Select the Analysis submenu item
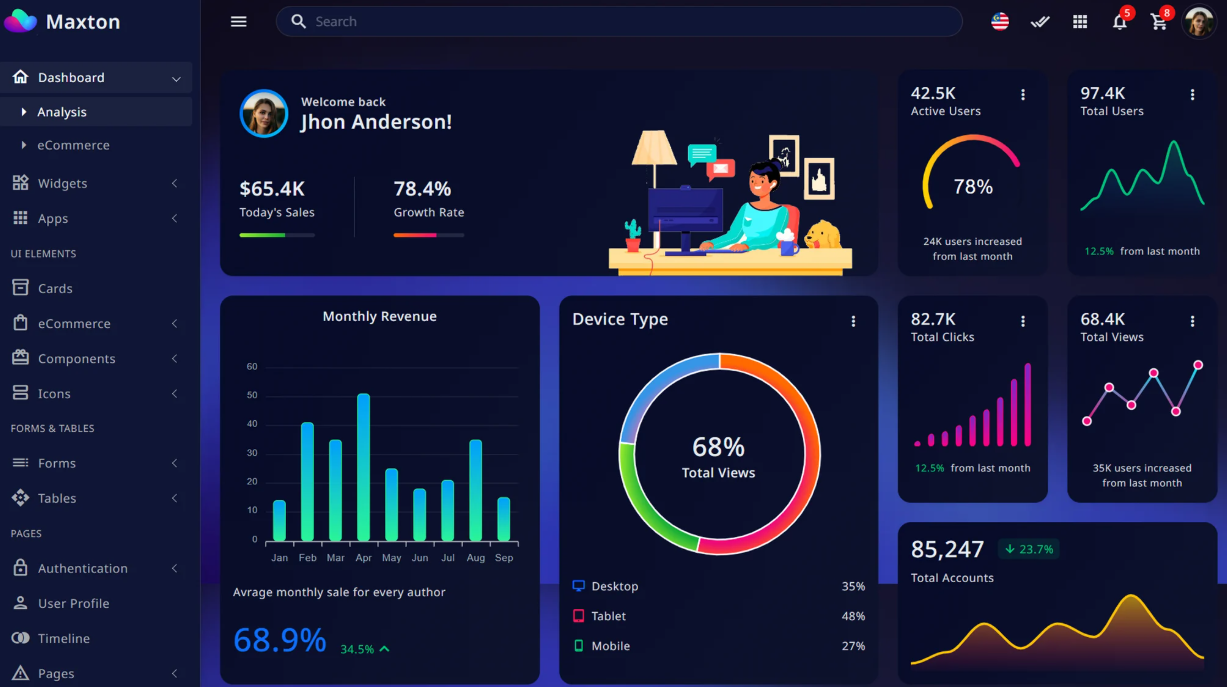Image resolution: width=1227 pixels, height=687 pixels. pos(62,112)
